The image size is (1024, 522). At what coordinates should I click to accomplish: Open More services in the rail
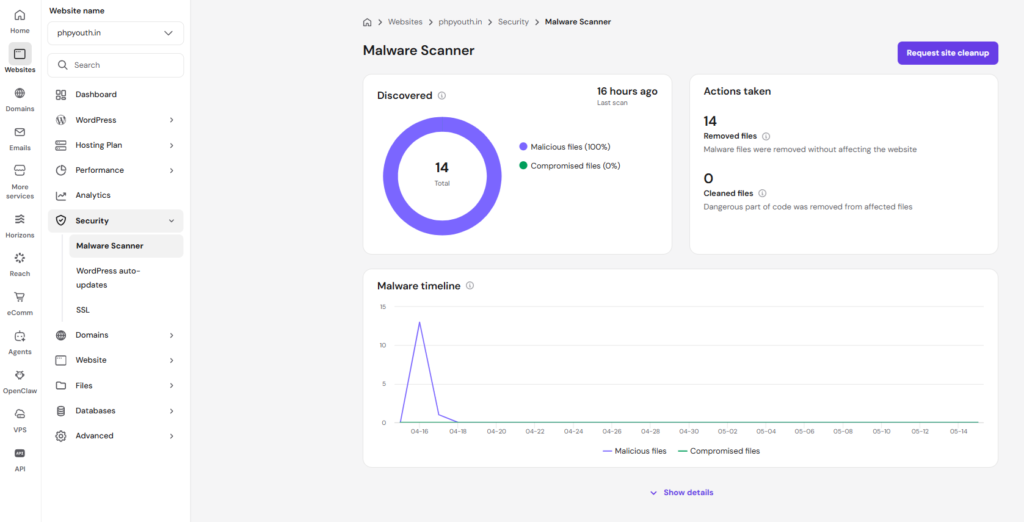coord(20,181)
